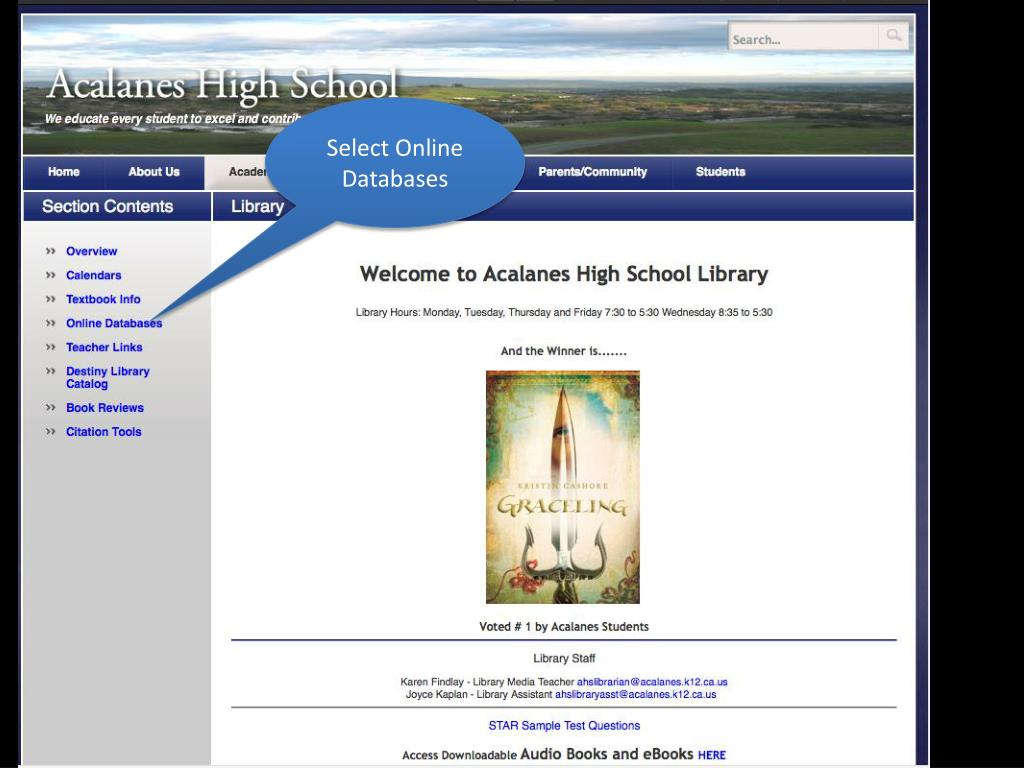1024x768 pixels.
Task: Open Overview in Section Contents
Action: [x=91, y=251]
